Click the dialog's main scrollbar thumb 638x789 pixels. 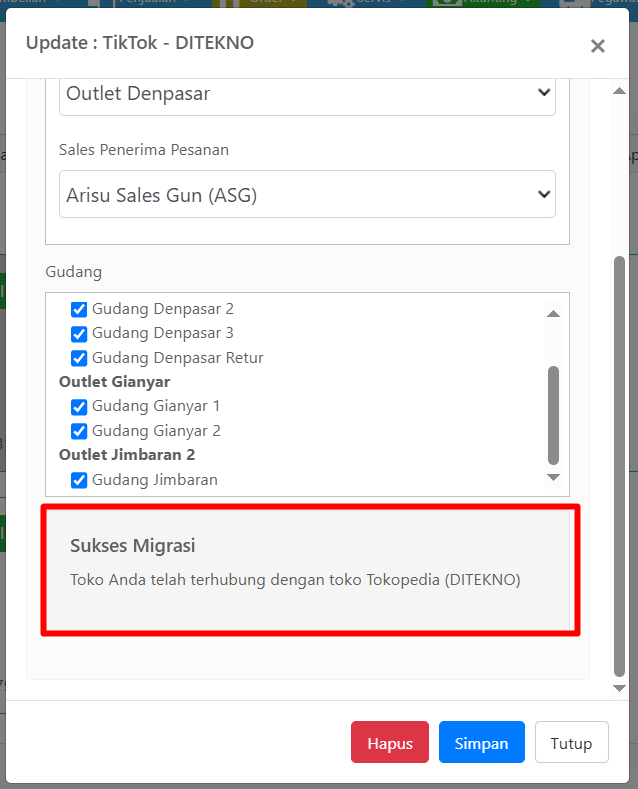[x=619, y=466]
